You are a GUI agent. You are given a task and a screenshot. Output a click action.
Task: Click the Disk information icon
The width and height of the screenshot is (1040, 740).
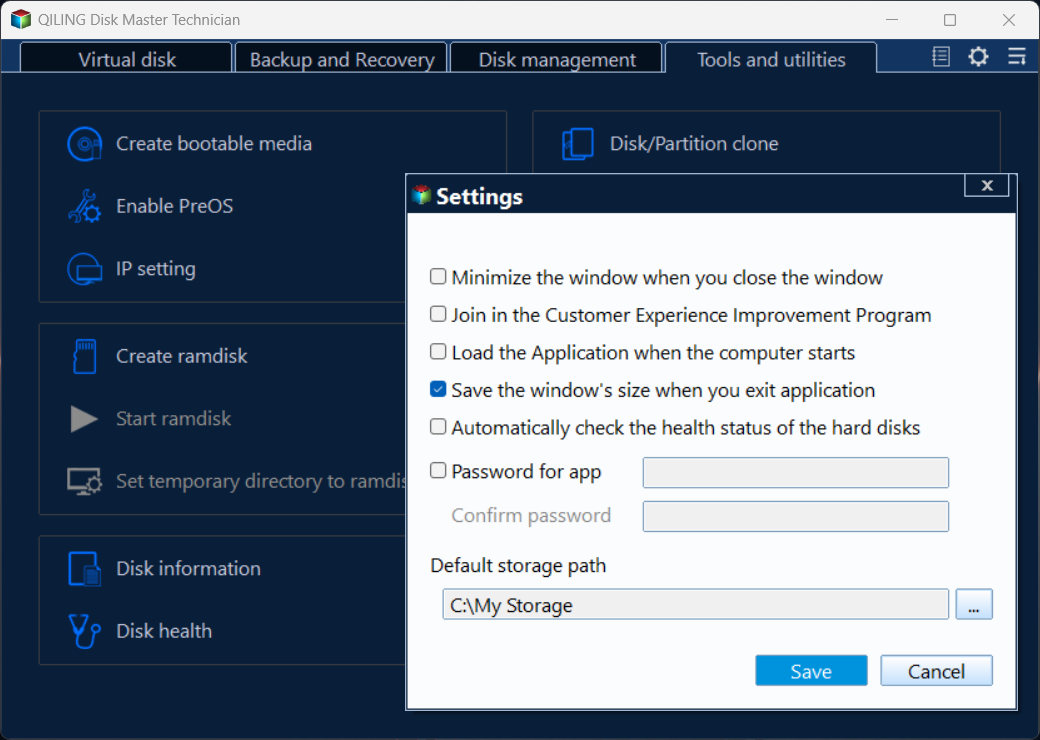point(84,568)
